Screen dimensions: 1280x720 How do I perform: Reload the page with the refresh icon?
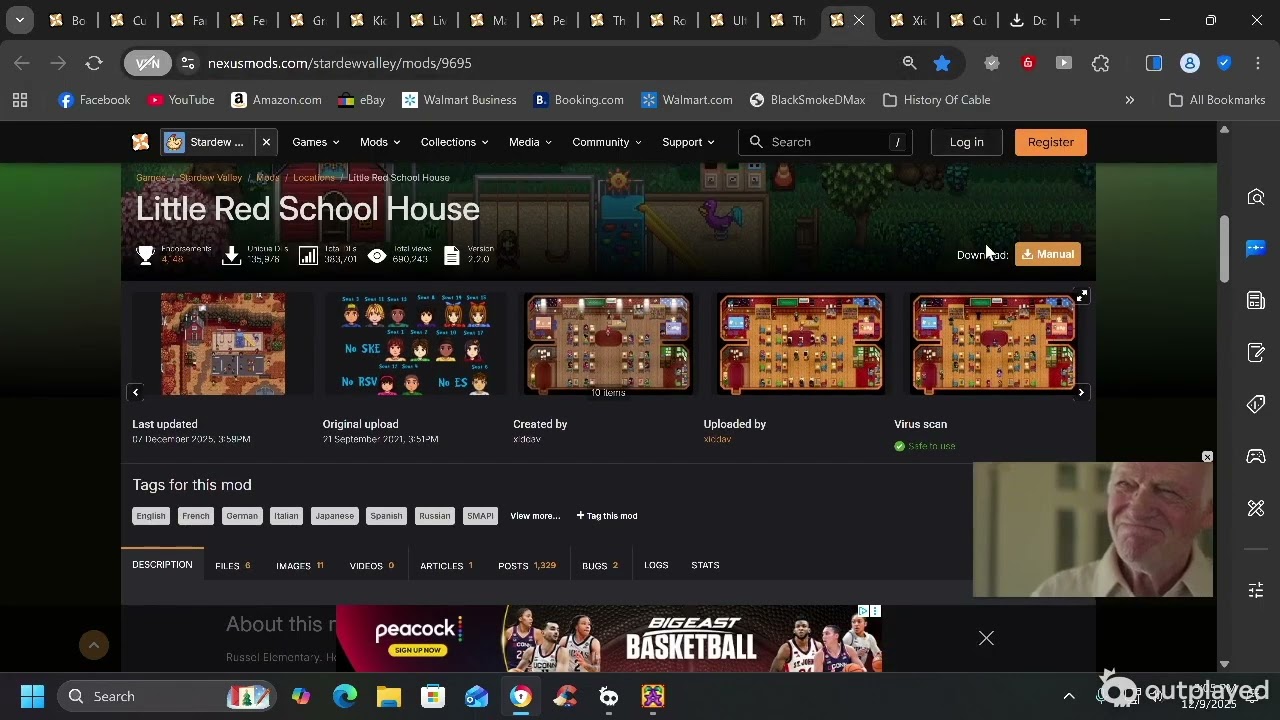pyautogui.click(x=94, y=63)
